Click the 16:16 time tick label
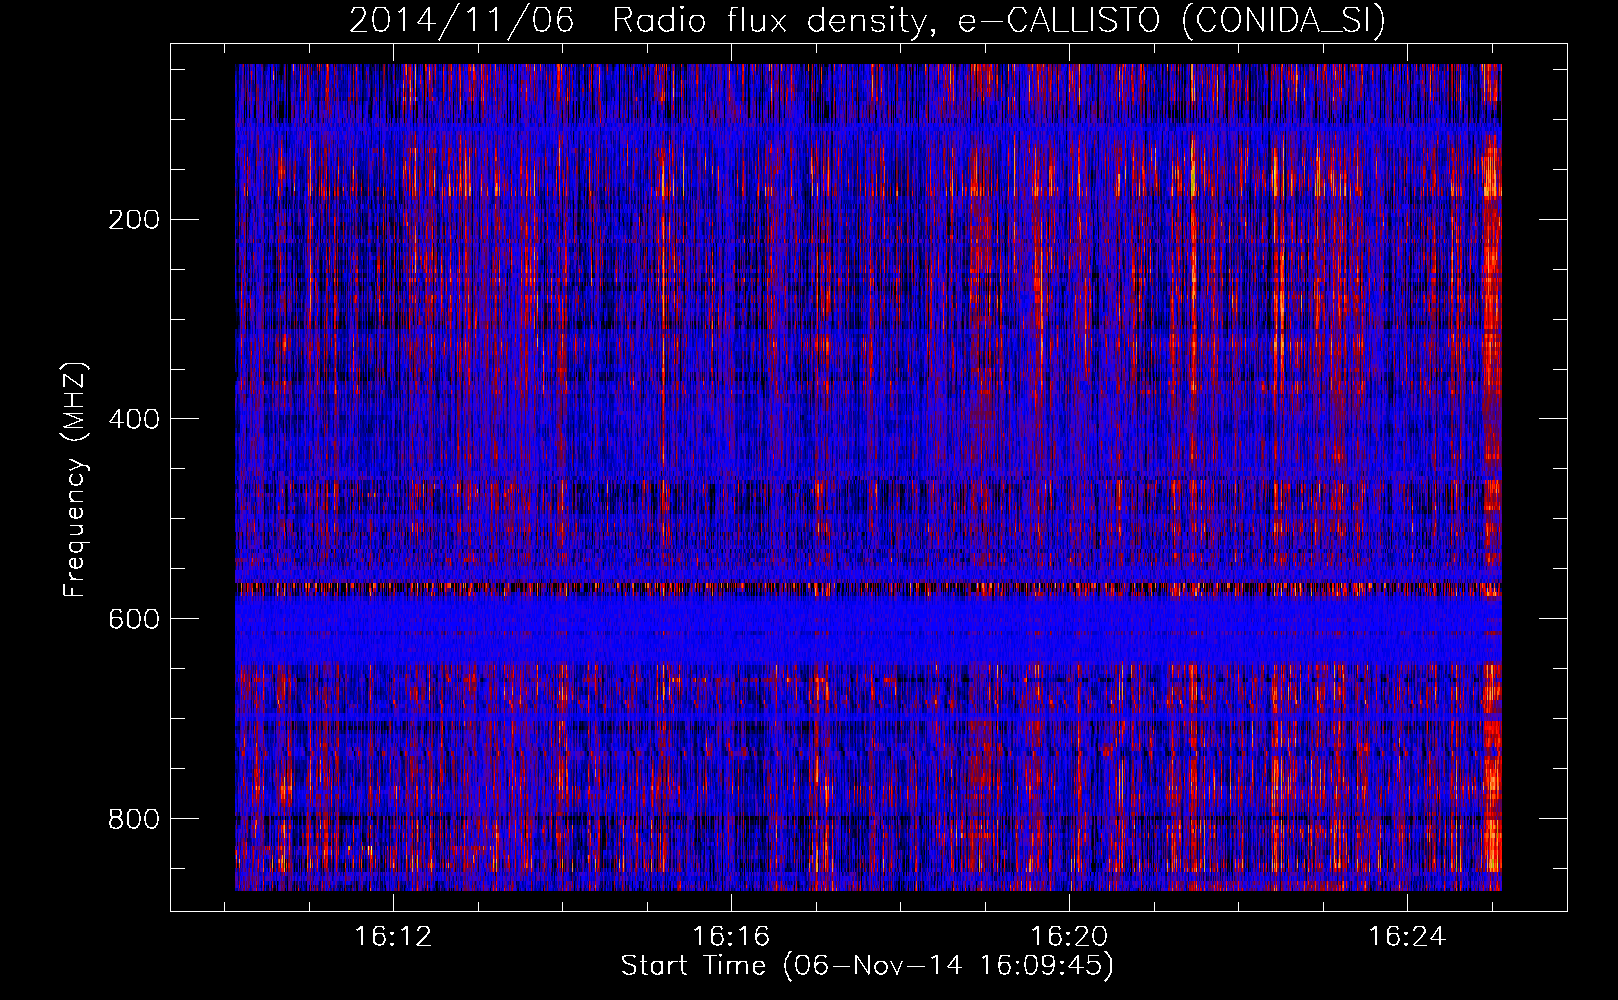This screenshot has height=1000, width=1618. [731, 936]
